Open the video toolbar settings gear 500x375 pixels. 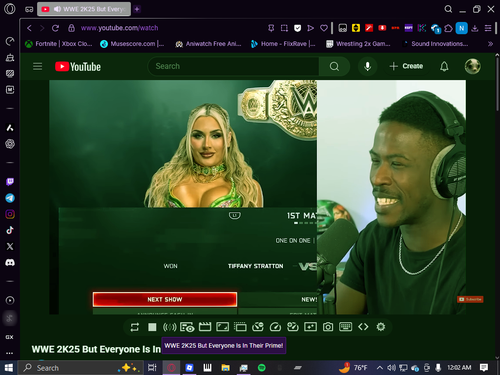[381, 327]
